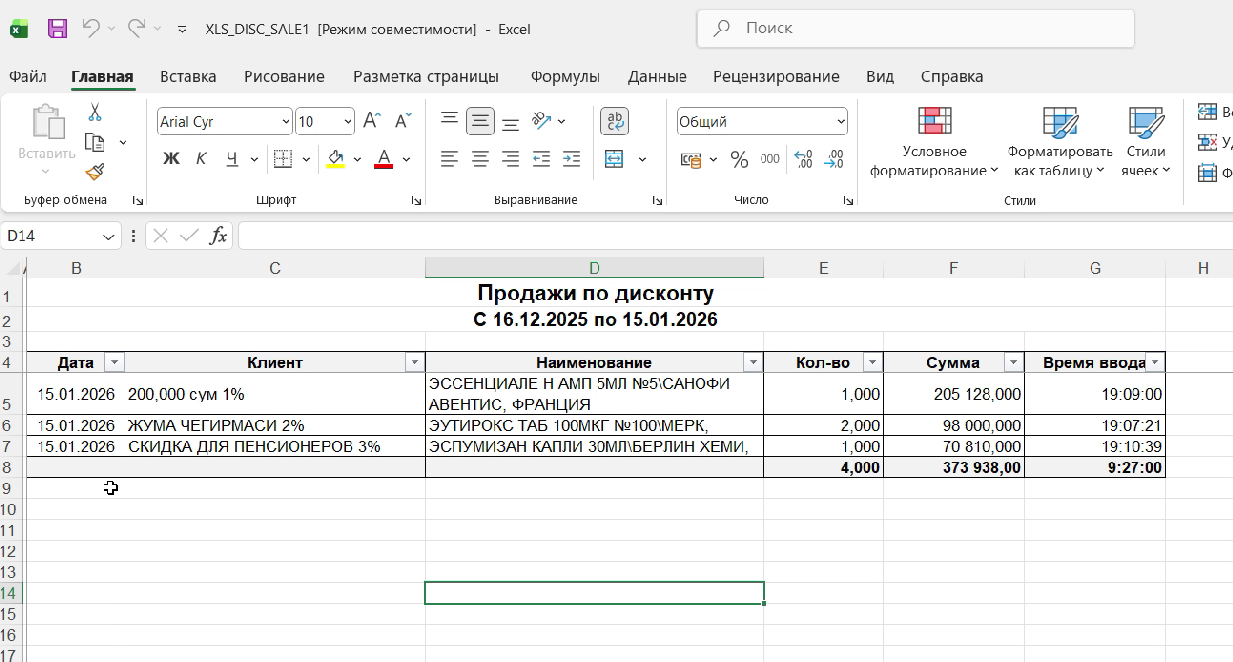Switch to the Рисование tab
Screen dimensions: 1233x662
click(x=284, y=76)
